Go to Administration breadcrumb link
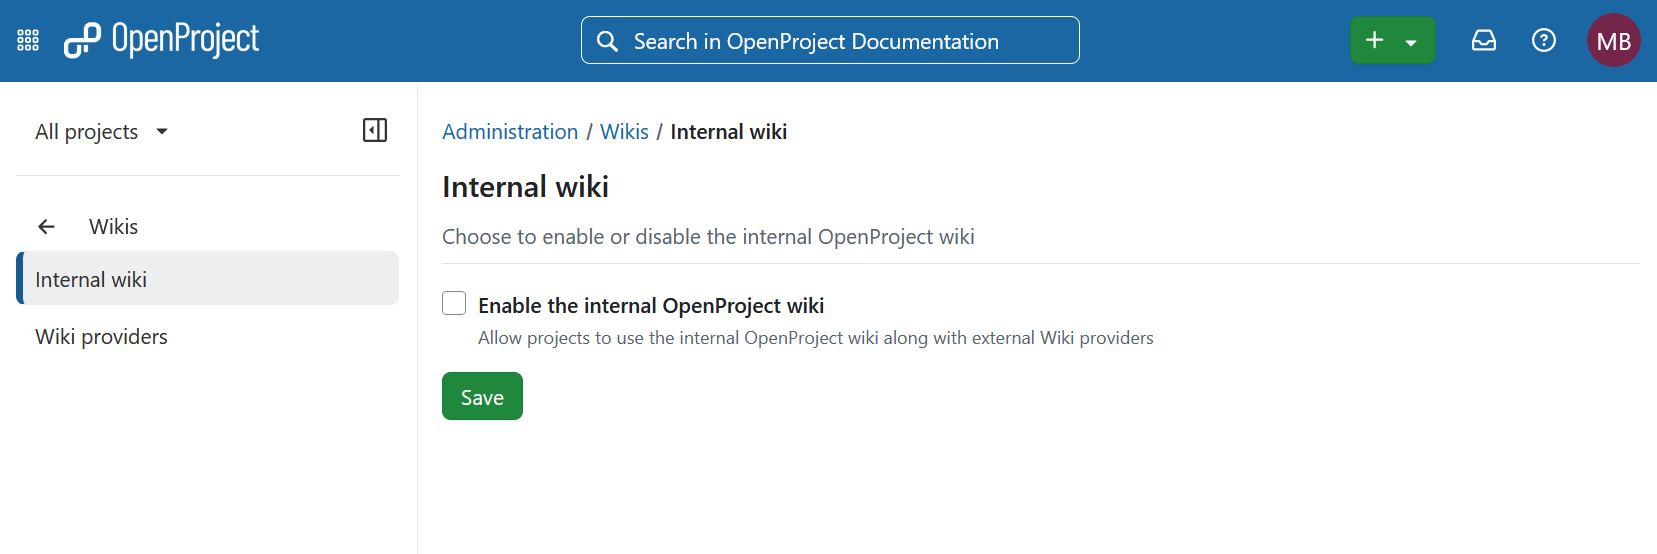Screen dimensions: 1657x554 (x=510, y=132)
